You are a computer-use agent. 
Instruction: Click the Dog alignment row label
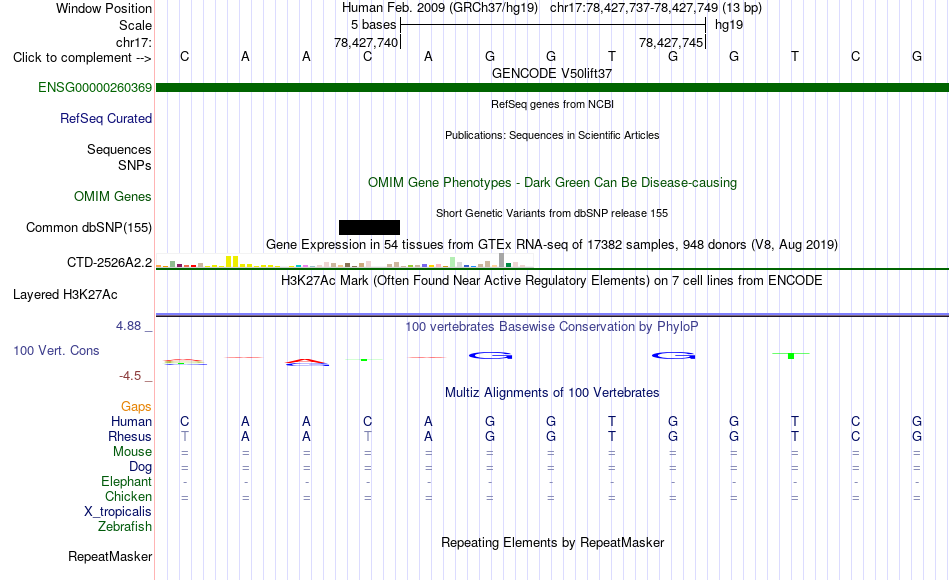[x=141, y=467]
